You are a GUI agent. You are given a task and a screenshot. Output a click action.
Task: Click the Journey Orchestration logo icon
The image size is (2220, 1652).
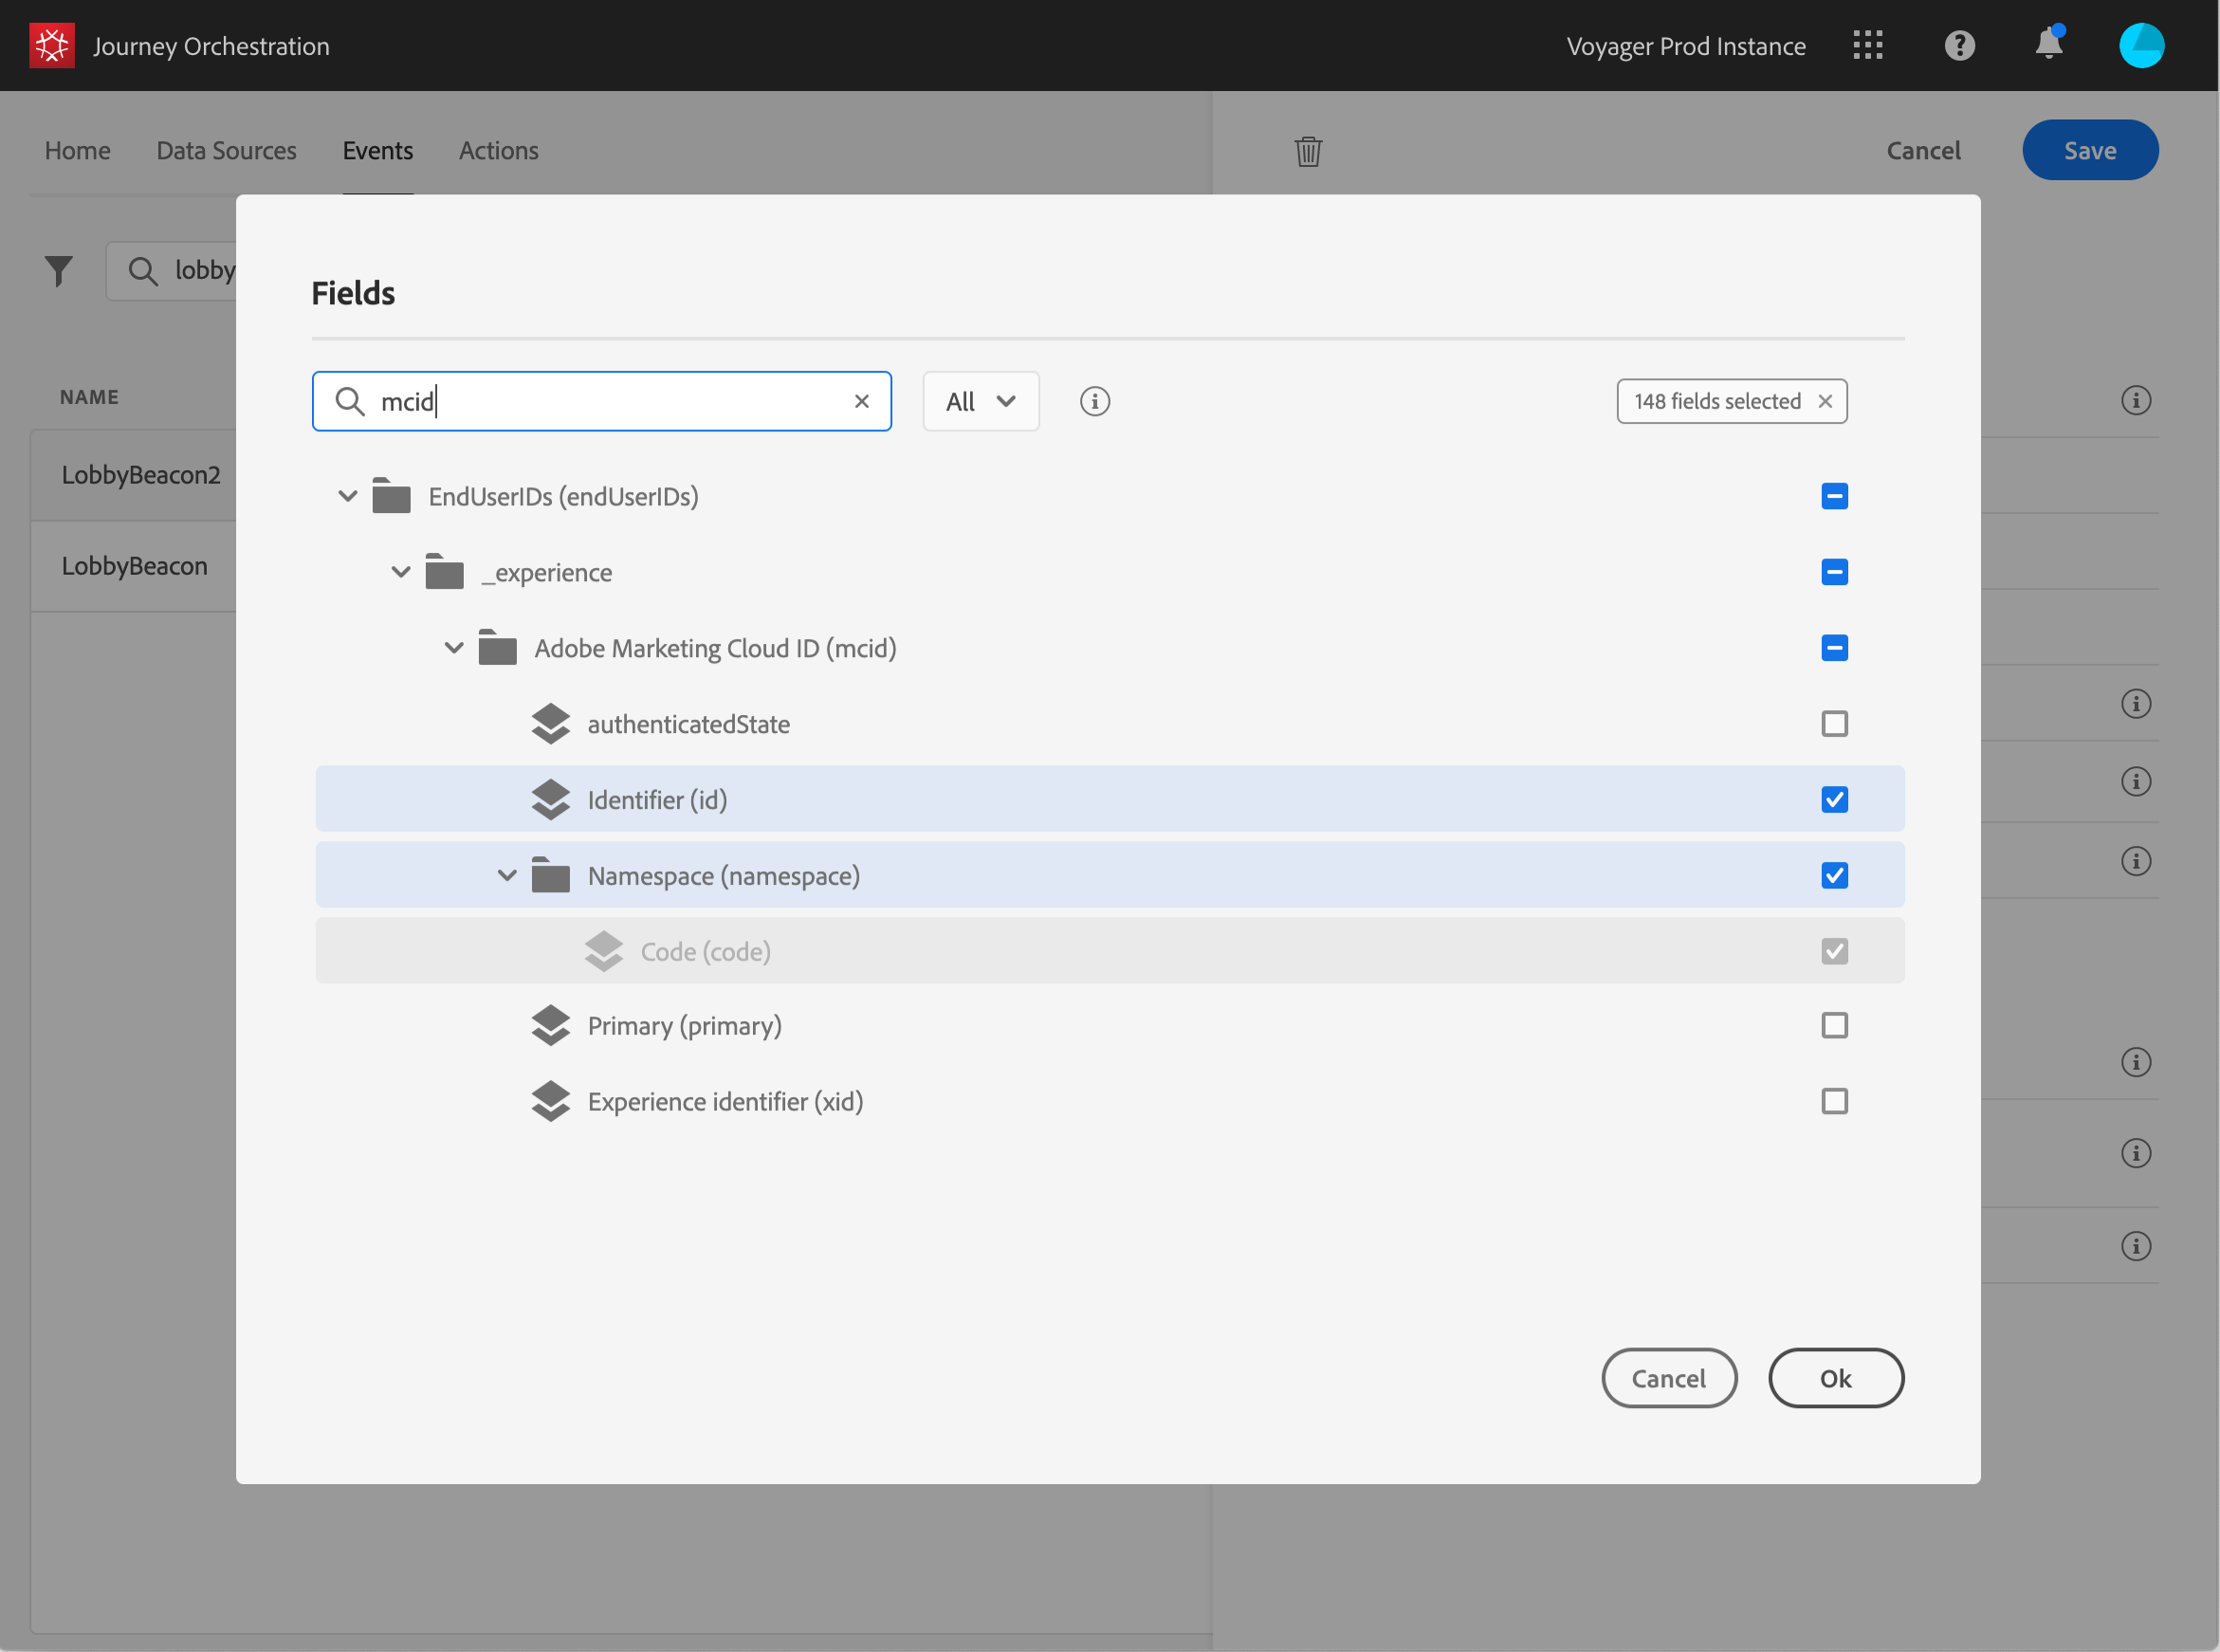[52, 46]
